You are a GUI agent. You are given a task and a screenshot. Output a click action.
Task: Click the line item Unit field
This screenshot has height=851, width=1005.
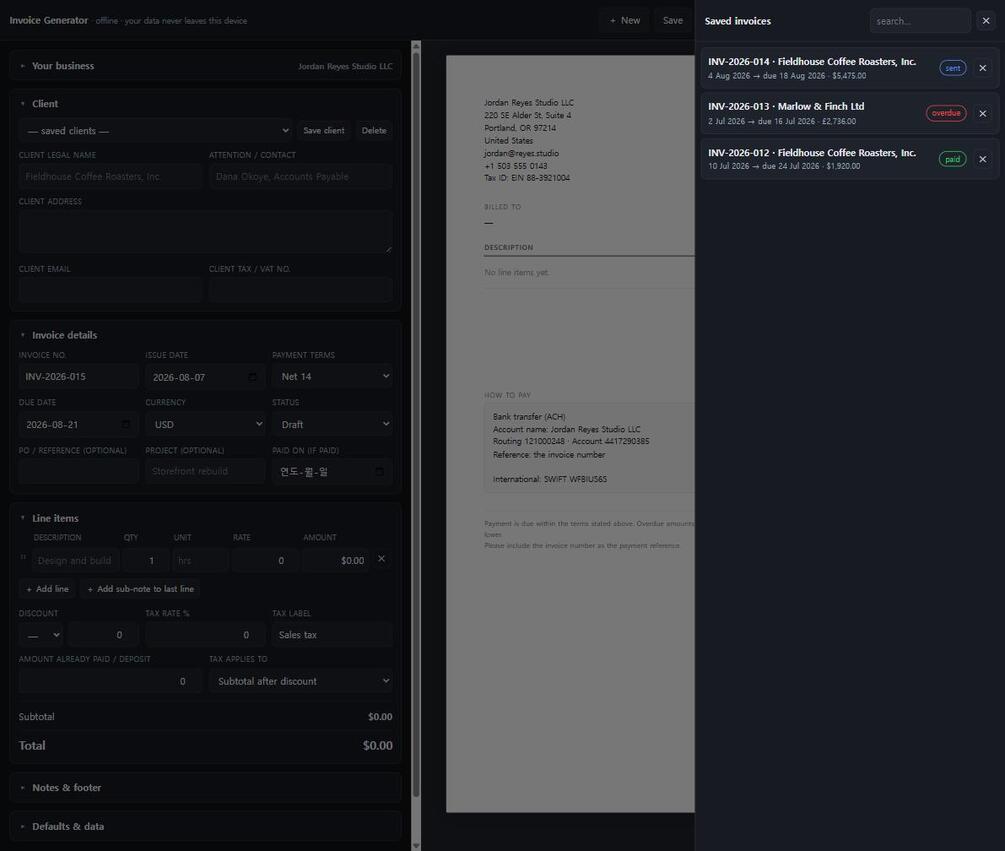click(x=200, y=560)
